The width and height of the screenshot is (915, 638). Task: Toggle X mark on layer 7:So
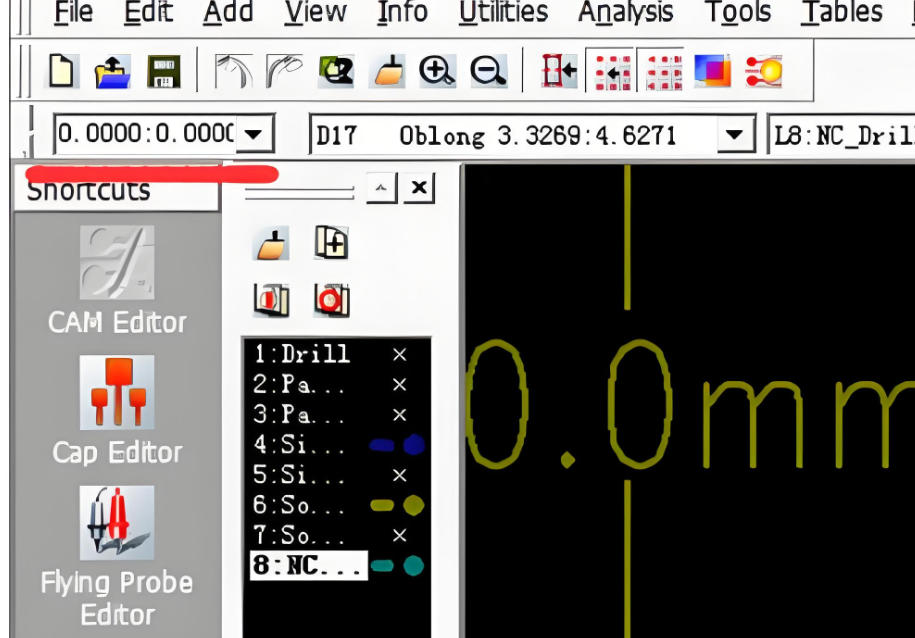399,536
